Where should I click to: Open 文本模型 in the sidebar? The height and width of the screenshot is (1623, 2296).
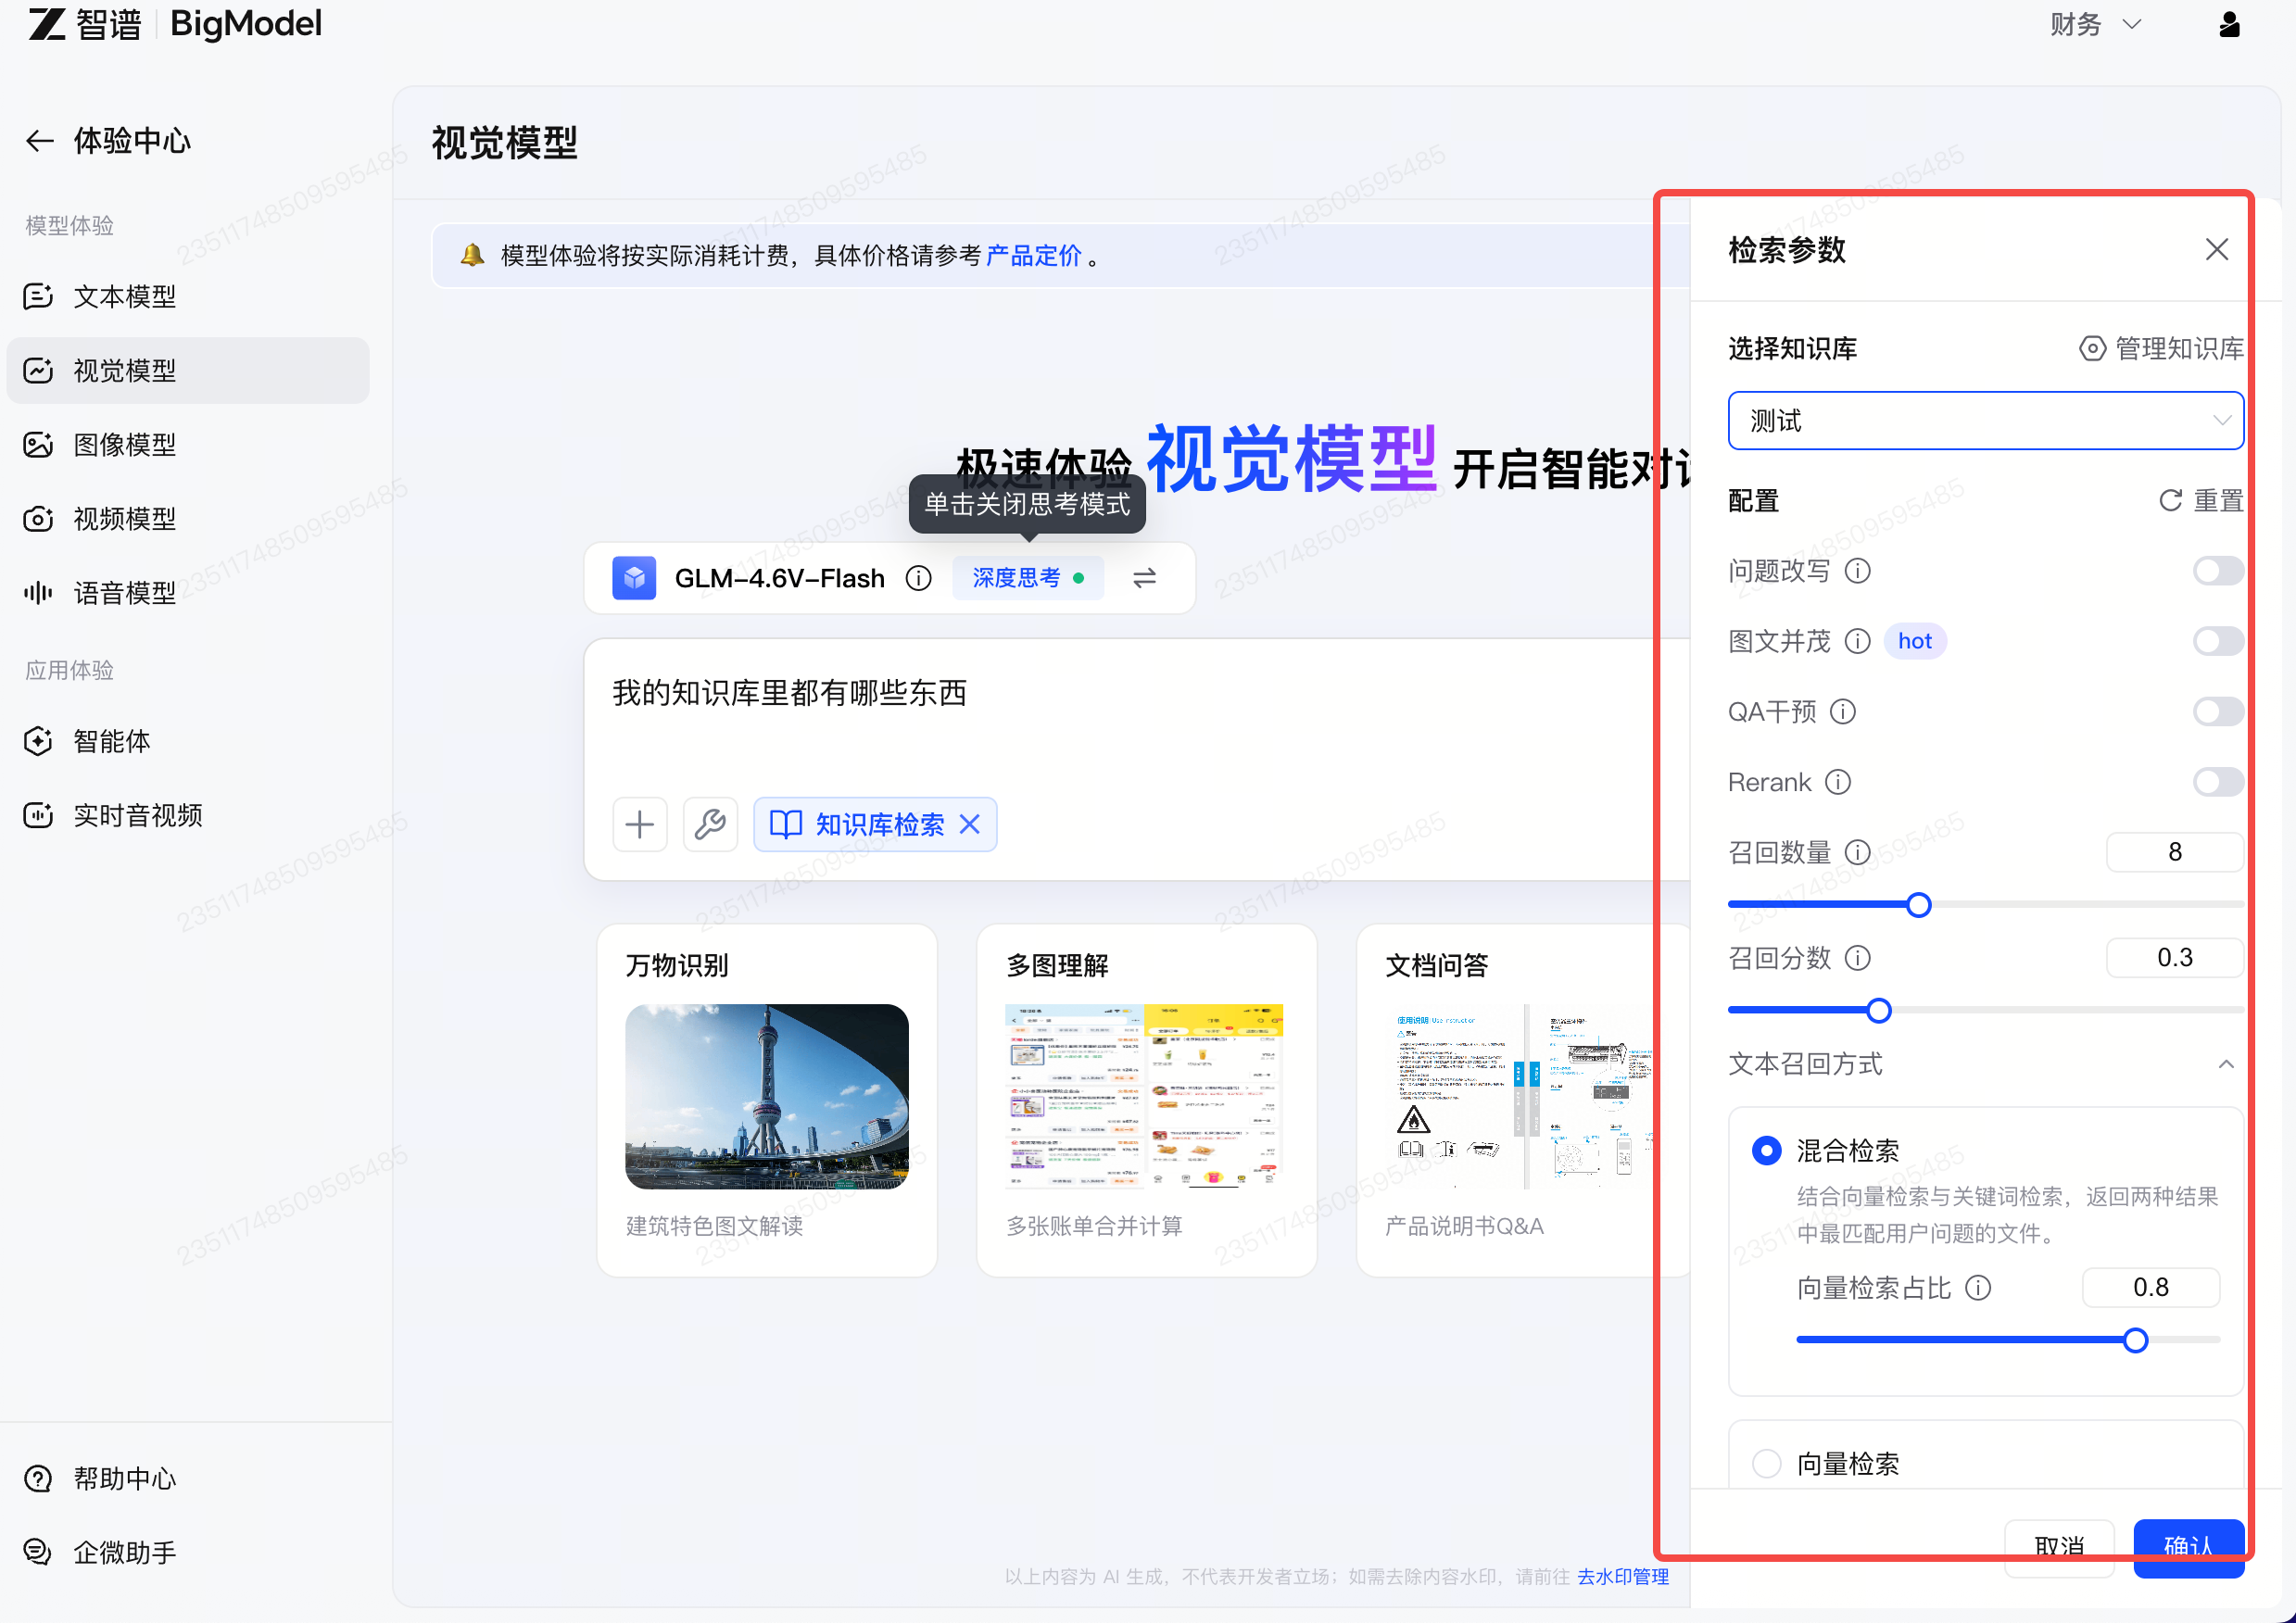(x=188, y=297)
